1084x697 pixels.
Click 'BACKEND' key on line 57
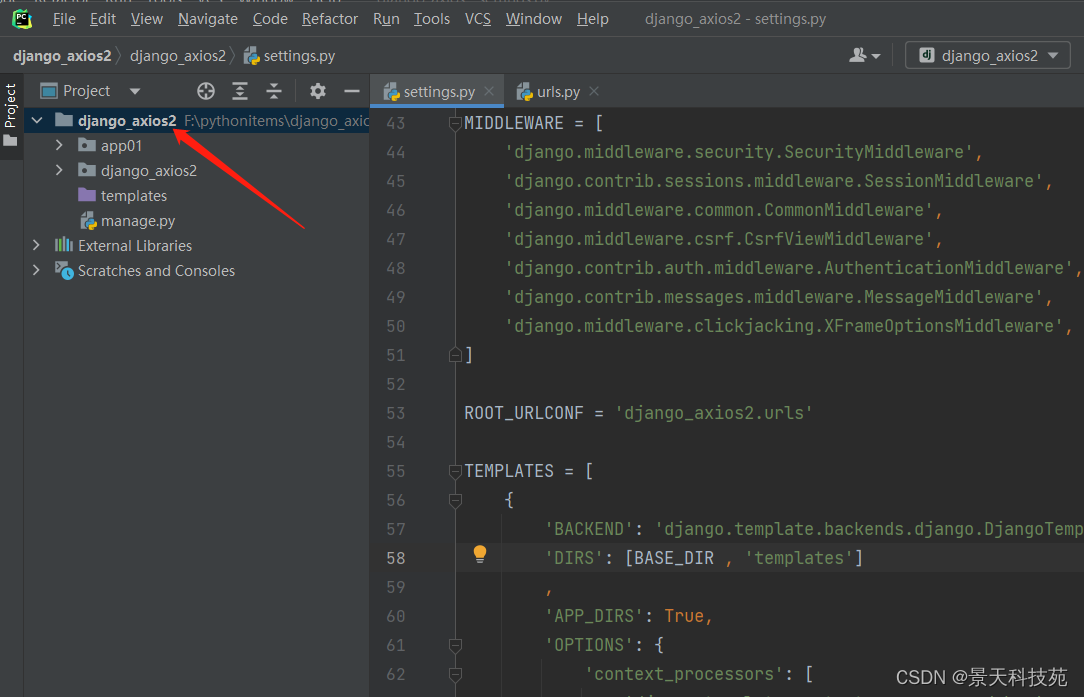click(589, 529)
